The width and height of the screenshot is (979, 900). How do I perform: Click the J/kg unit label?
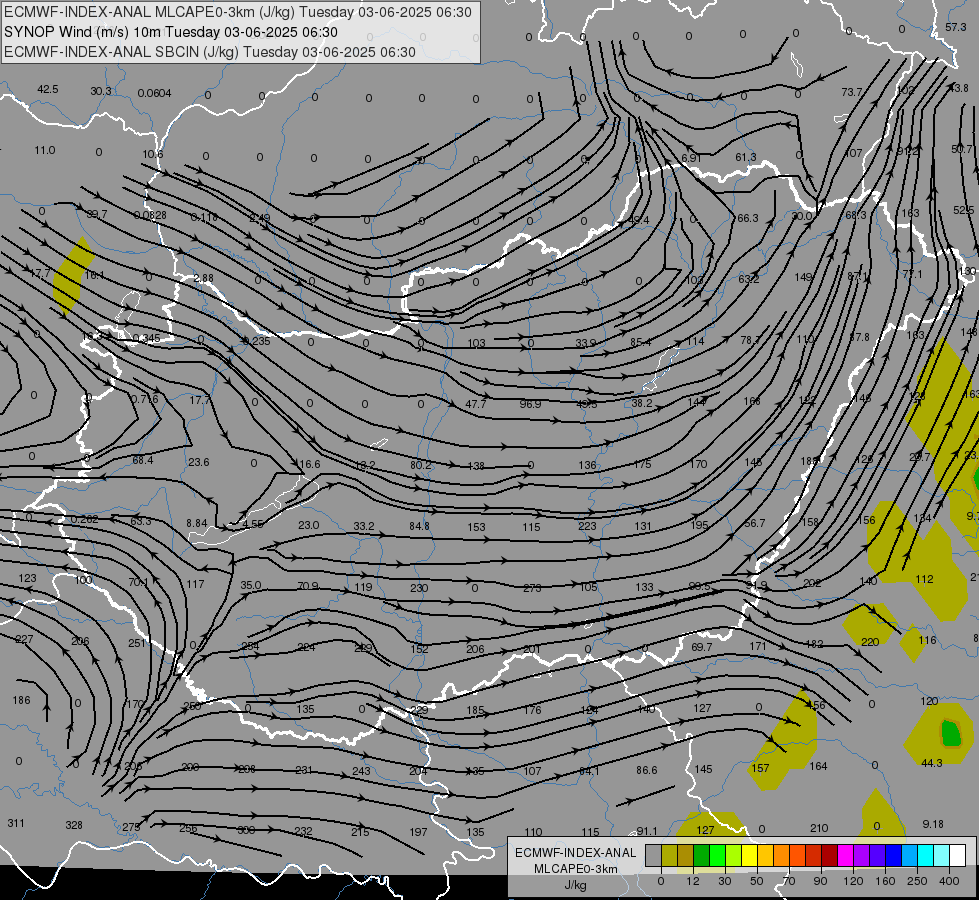click(576, 885)
